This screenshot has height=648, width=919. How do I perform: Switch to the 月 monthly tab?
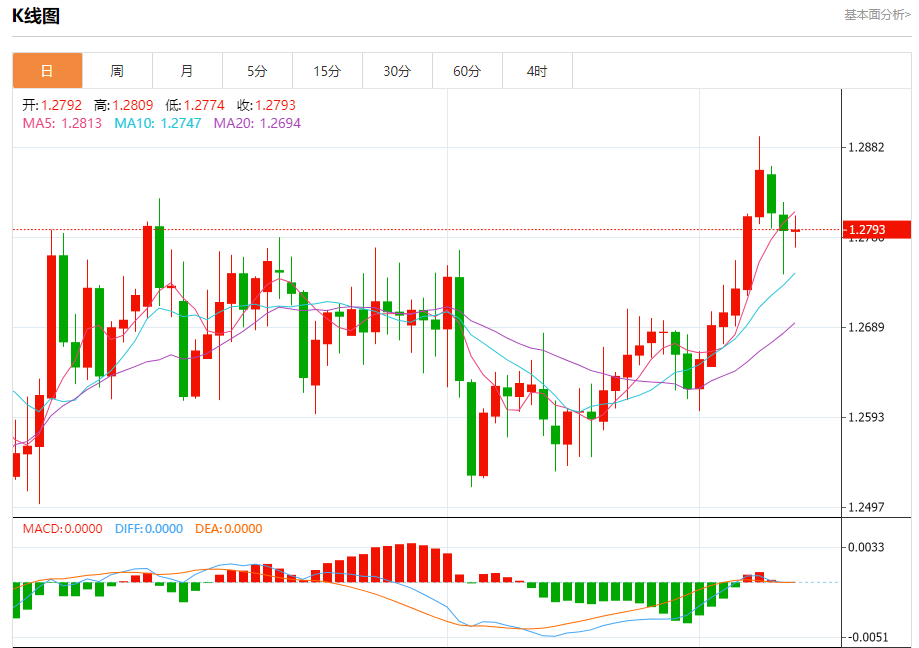click(187, 71)
